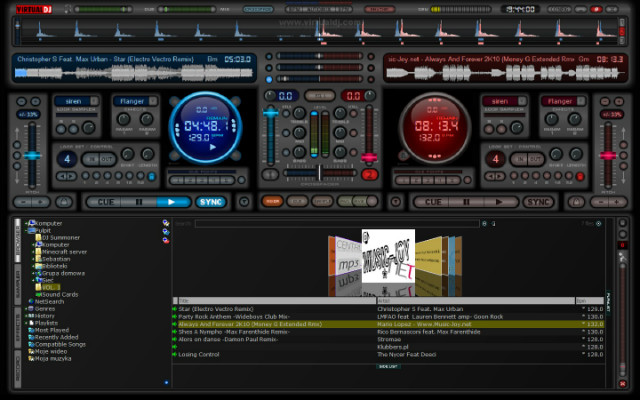Select the left deck 4-beat loop button
Viewport: 640px width, 400px height.
(x=67, y=159)
